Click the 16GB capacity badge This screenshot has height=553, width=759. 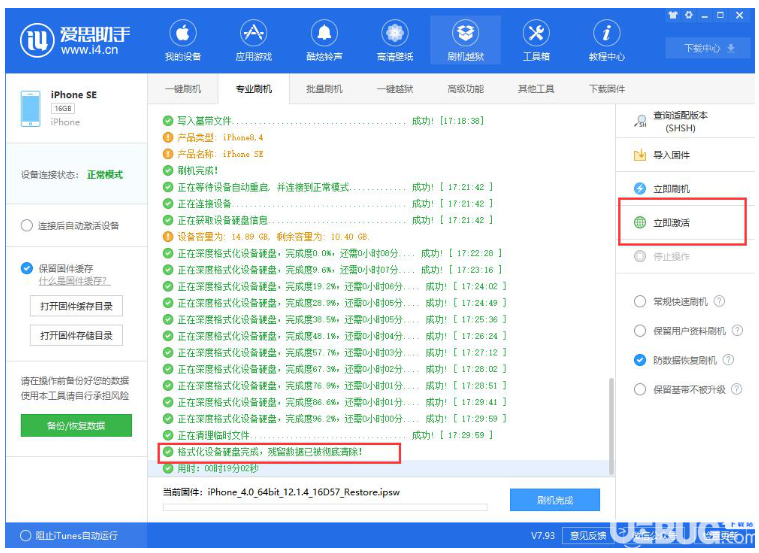click(63, 108)
